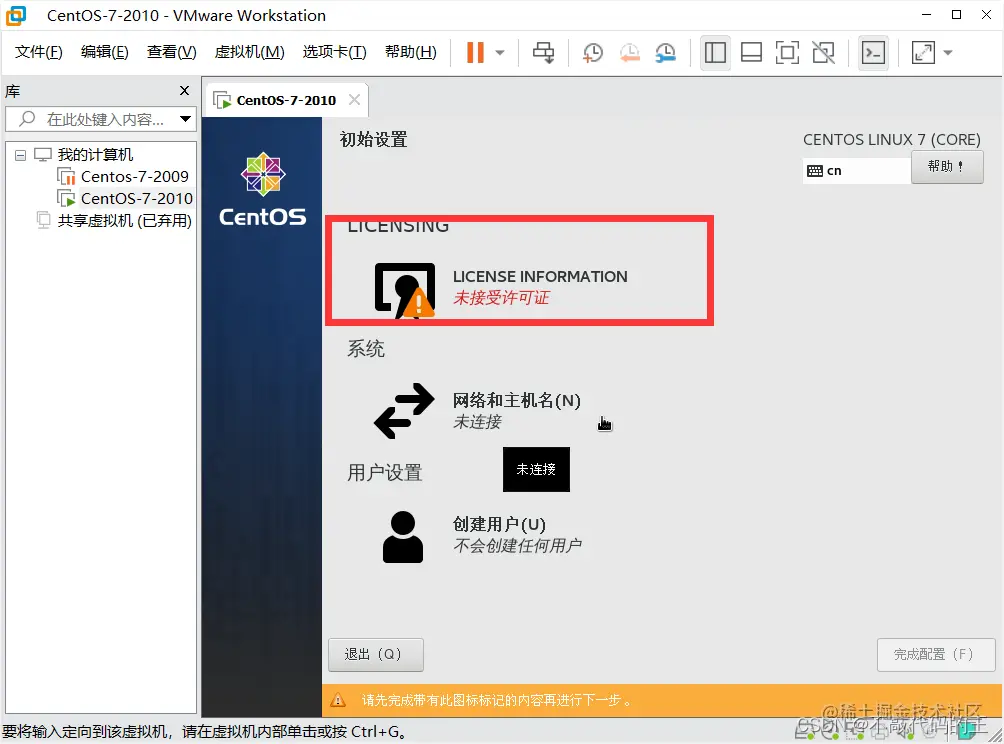
Task: Open the 帮助(H) menu
Action: (410, 52)
